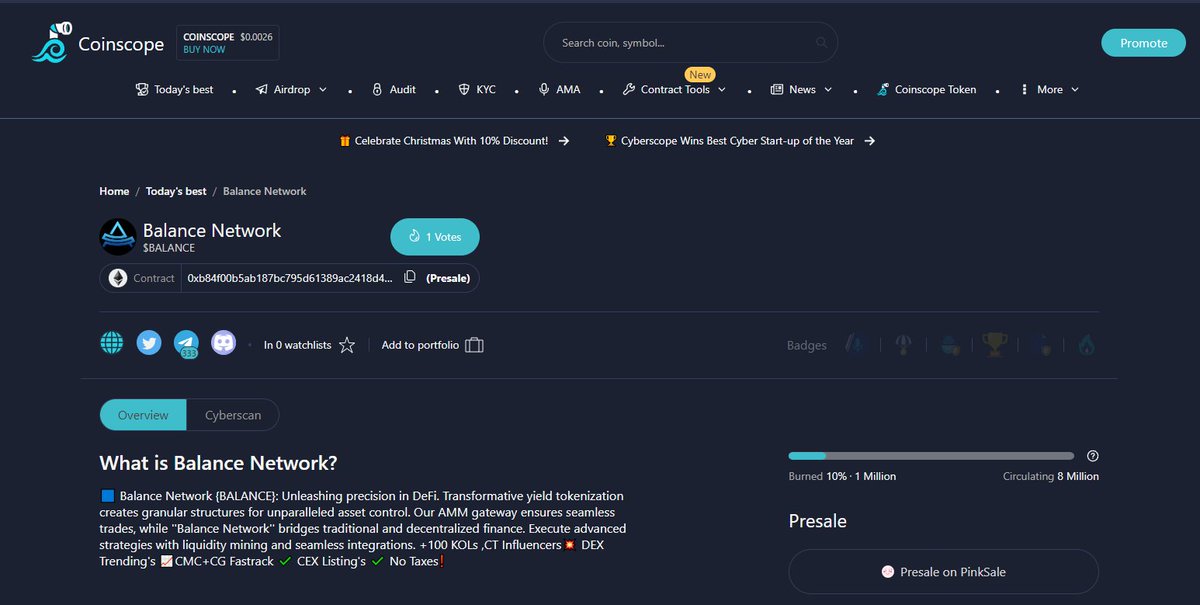Click the 'Burned 10% · 1 Million' text
The image size is (1200, 605).
[x=842, y=477]
